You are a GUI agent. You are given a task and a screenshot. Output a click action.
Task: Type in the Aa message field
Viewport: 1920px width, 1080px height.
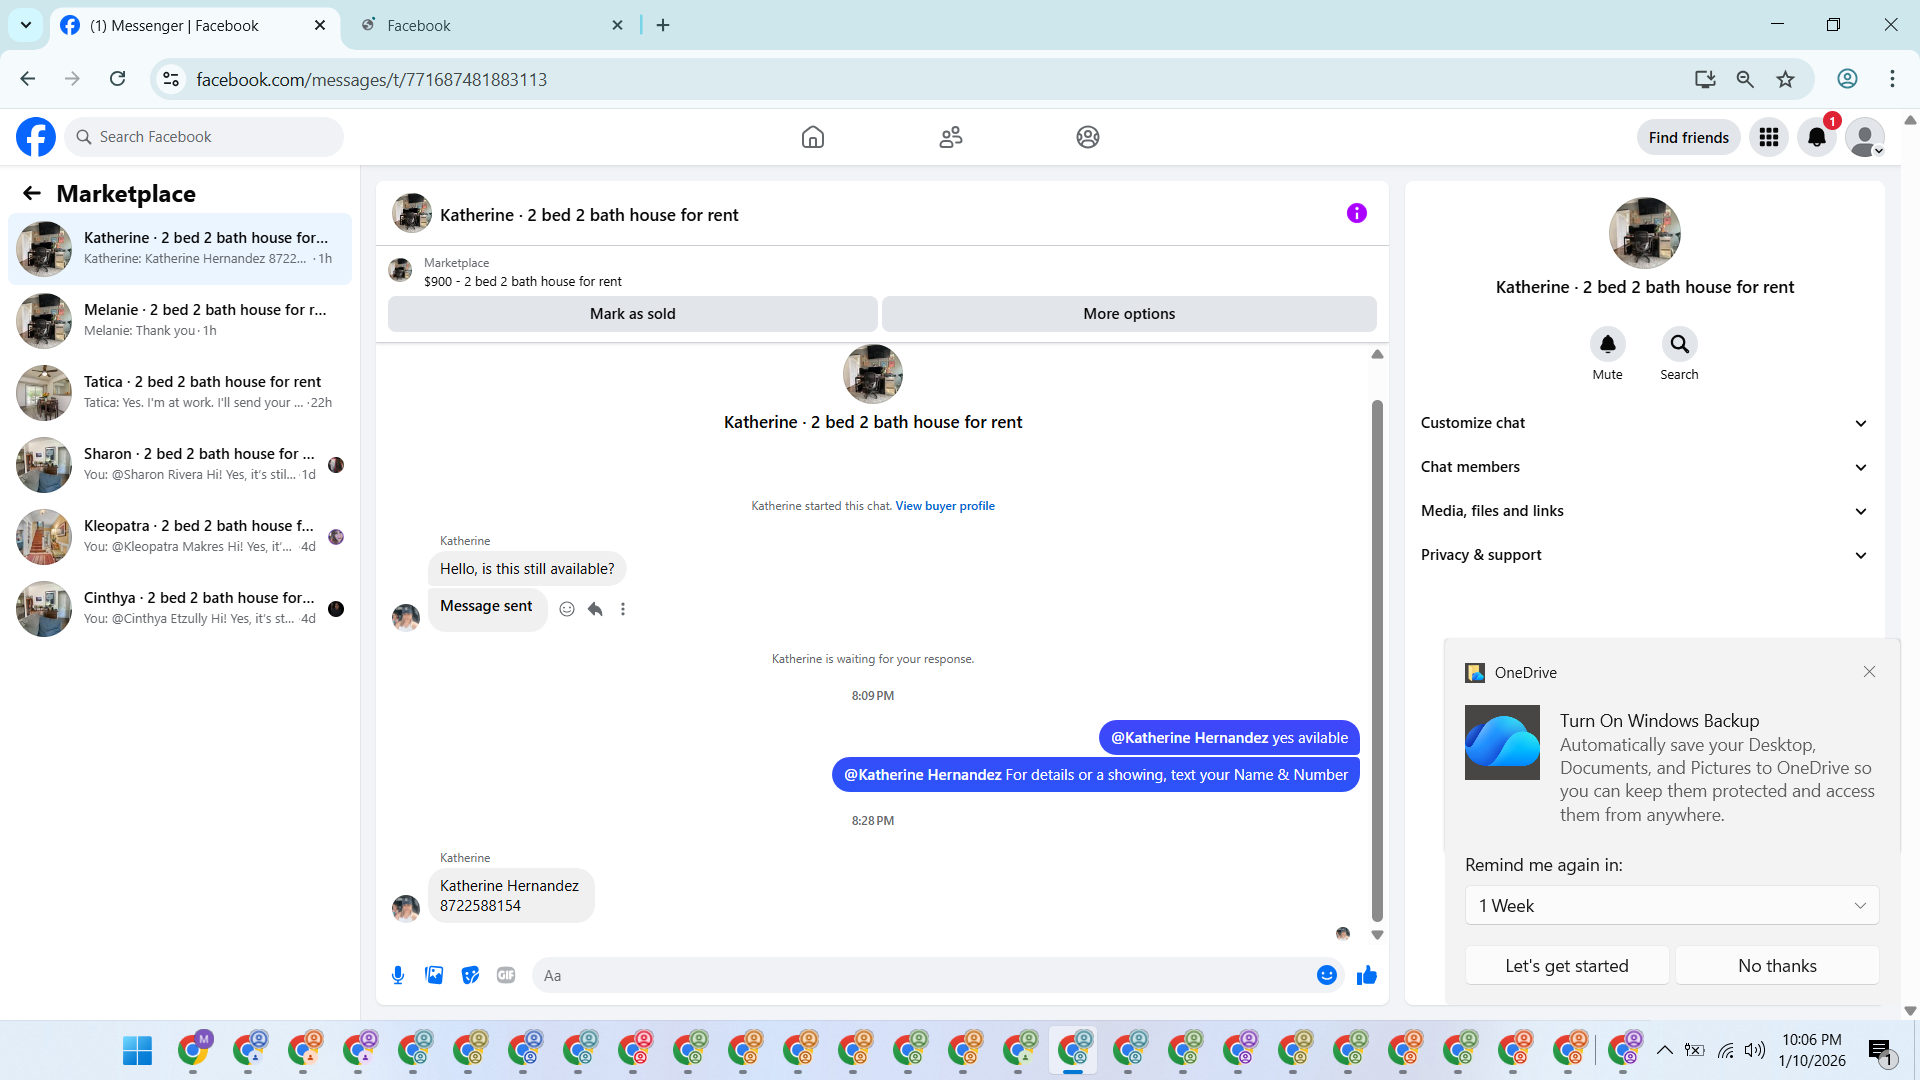(x=920, y=975)
